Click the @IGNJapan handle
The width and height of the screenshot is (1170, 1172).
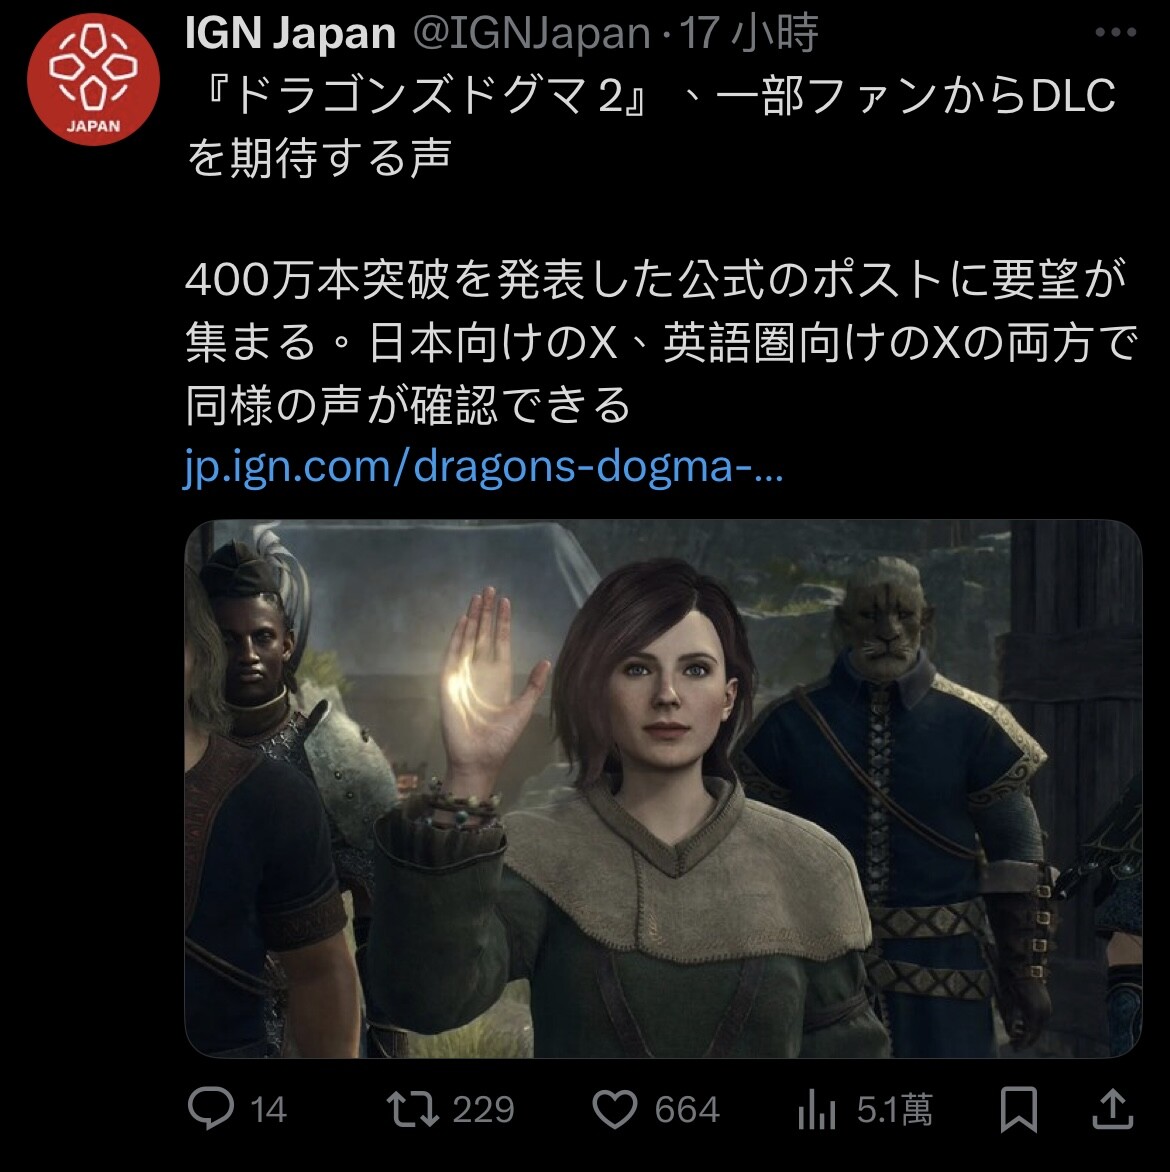(x=532, y=34)
